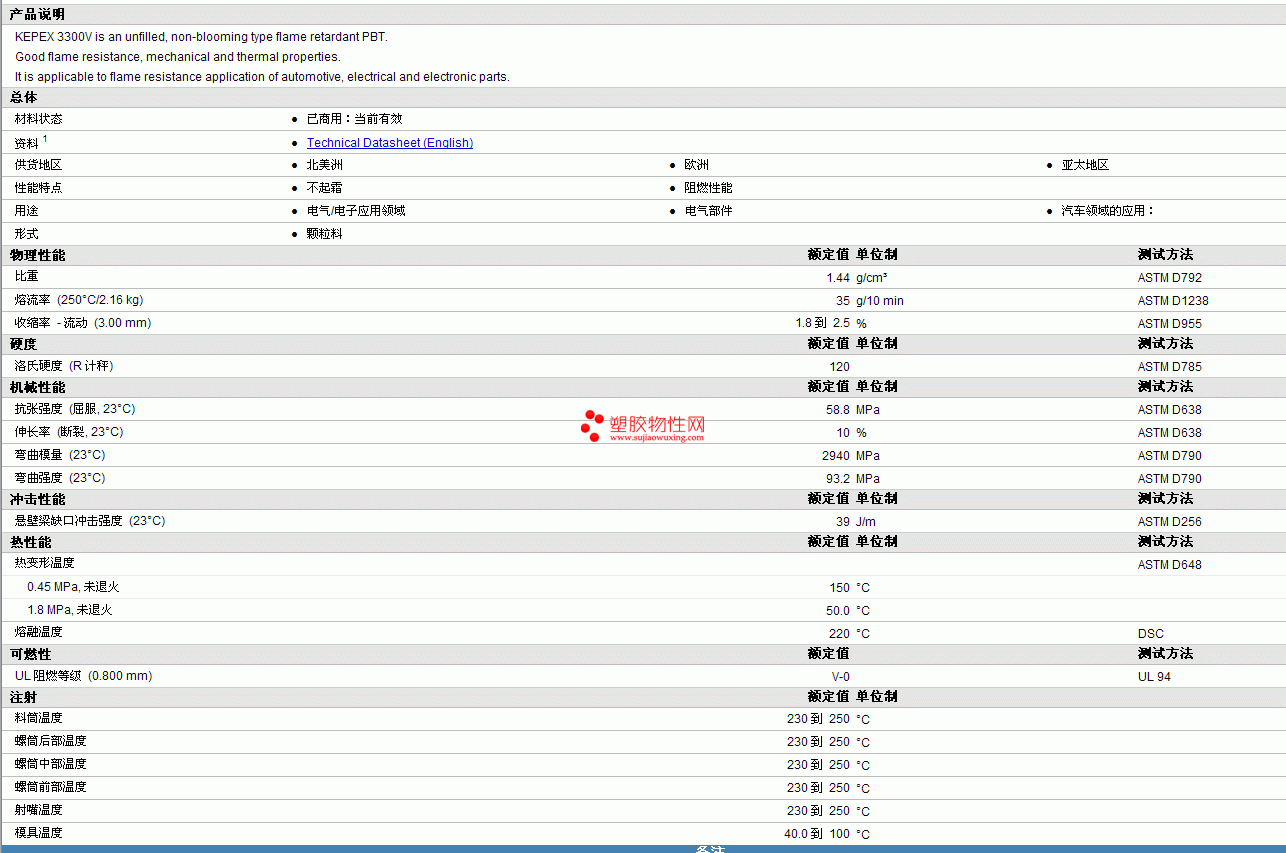This screenshot has width=1286, height=853.
Task: Select the 螺筒中部温度 row label
Action: pos(50,764)
